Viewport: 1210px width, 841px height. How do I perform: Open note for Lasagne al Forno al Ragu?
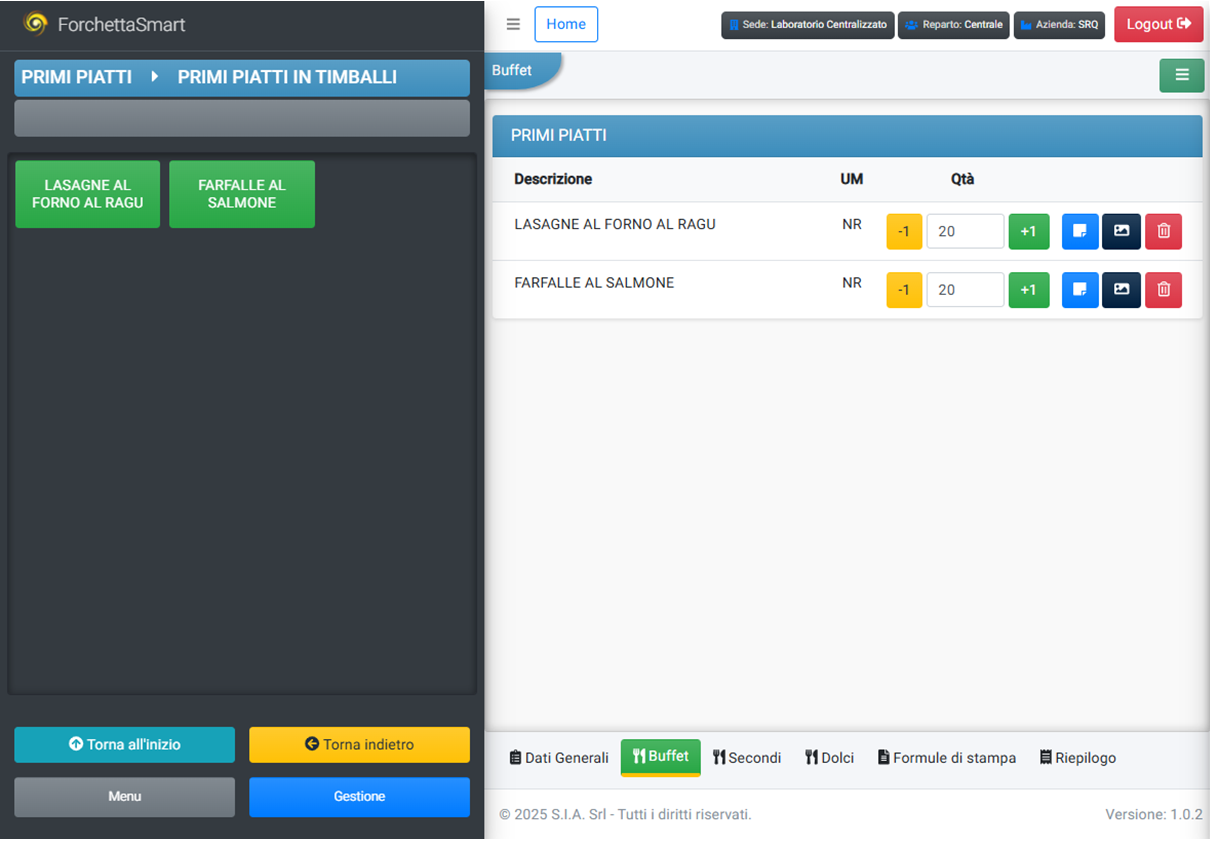click(1080, 231)
